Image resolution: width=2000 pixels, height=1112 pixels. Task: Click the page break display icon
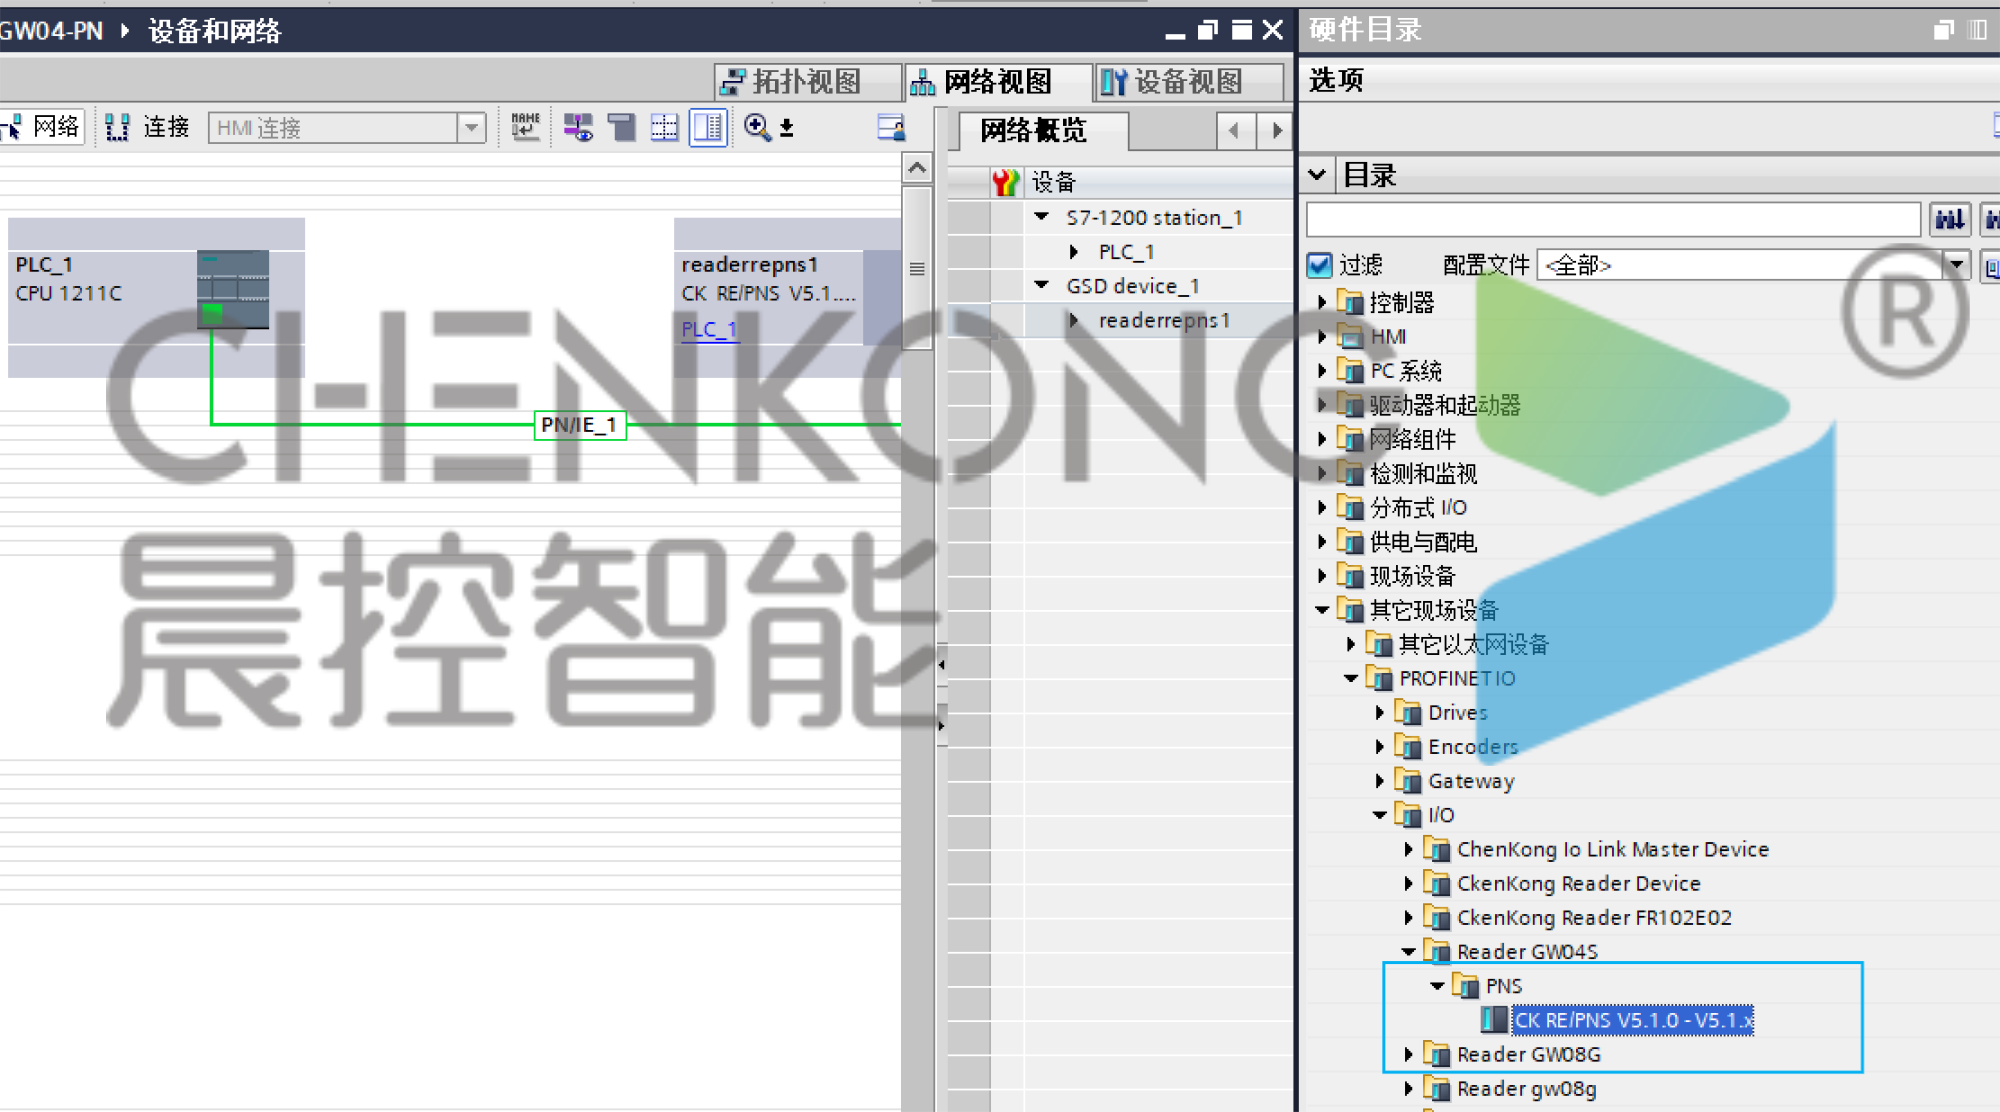click(x=664, y=127)
